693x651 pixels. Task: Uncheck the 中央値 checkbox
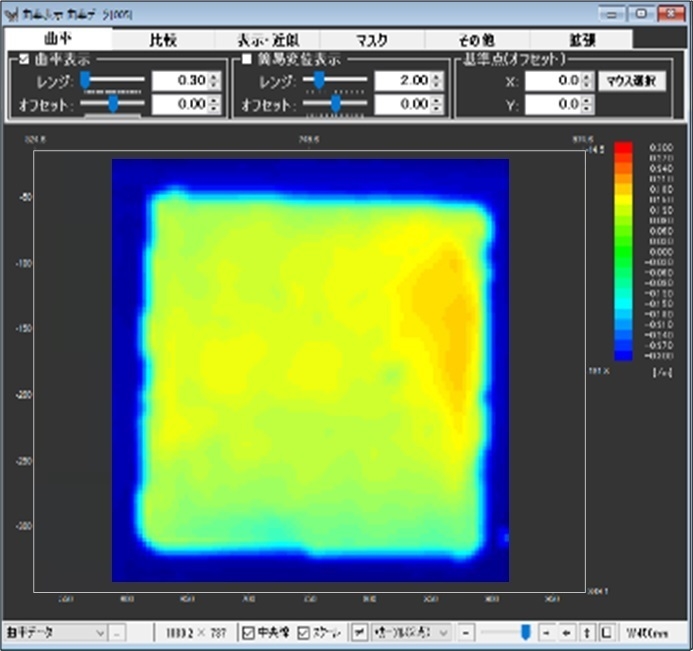click(249, 632)
